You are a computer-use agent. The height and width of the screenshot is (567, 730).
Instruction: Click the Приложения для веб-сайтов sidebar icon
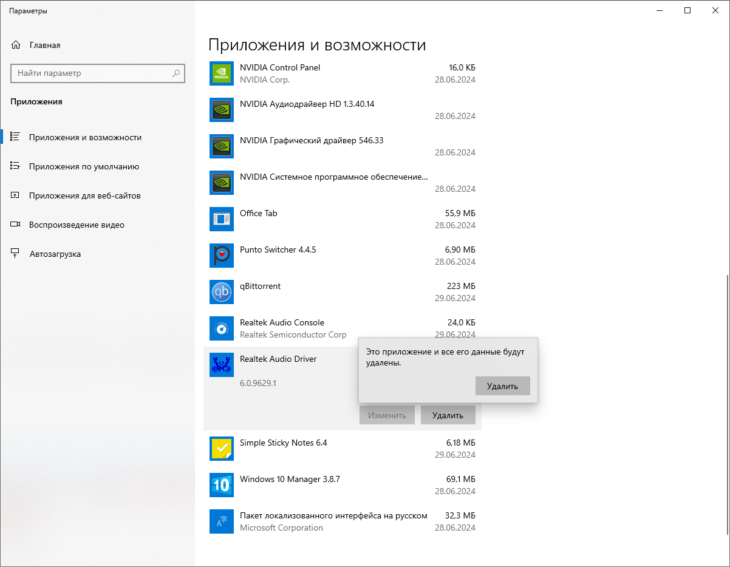click(15, 195)
